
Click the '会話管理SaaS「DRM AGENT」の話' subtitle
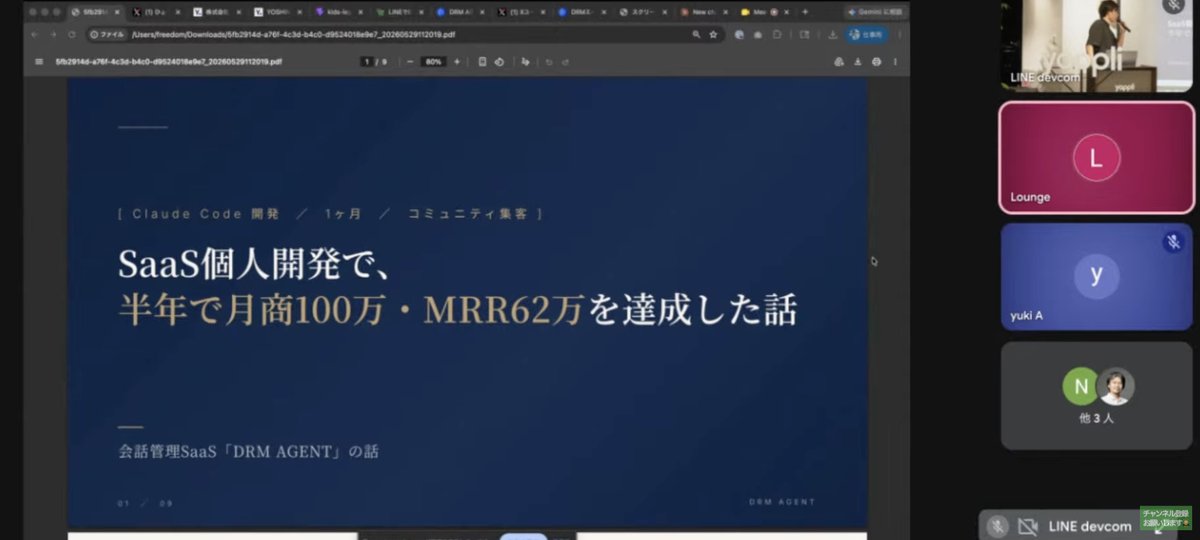(248, 451)
